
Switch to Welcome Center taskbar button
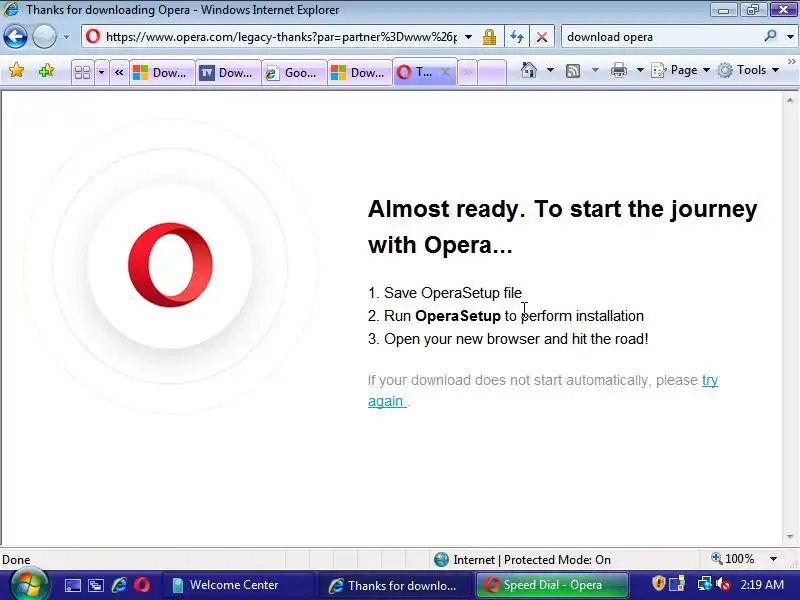coord(237,585)
